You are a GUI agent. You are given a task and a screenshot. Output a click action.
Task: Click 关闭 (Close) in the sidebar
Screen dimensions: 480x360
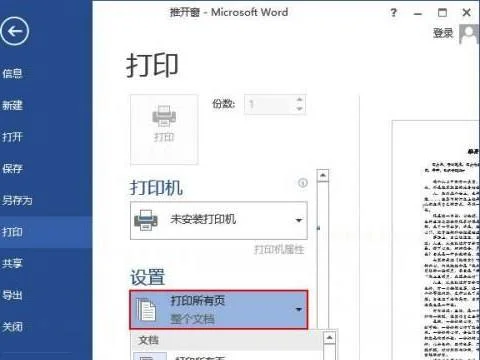(x=12, y=327)
